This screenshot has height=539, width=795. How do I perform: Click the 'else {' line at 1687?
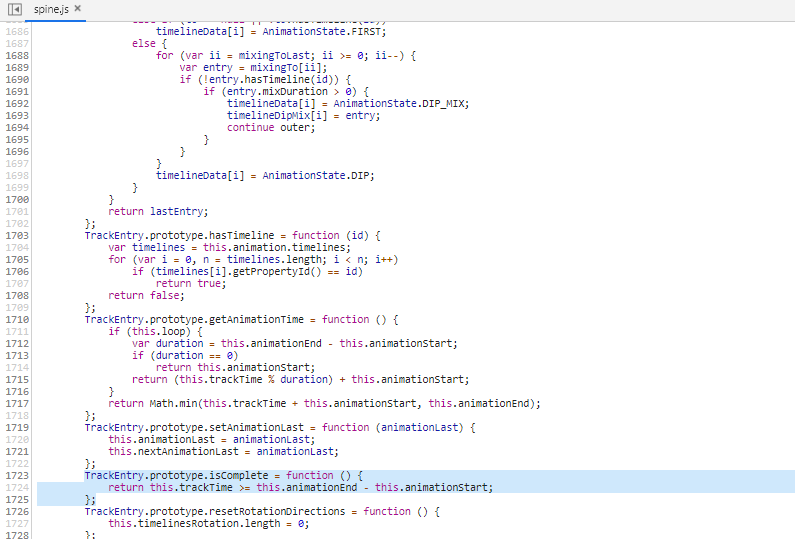tap(149, 44)
